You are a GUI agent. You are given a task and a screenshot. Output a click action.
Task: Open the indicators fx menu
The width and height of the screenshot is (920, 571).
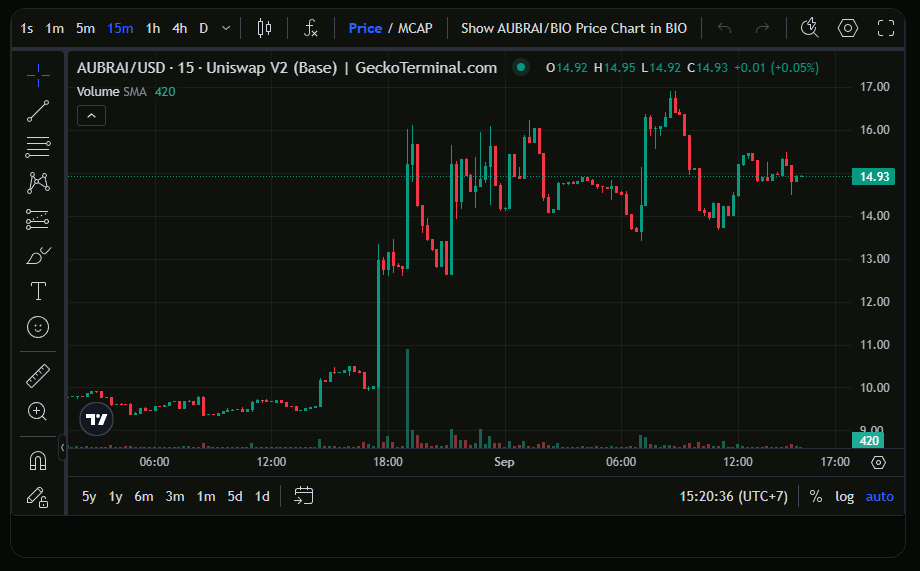[x=310, y=28]
